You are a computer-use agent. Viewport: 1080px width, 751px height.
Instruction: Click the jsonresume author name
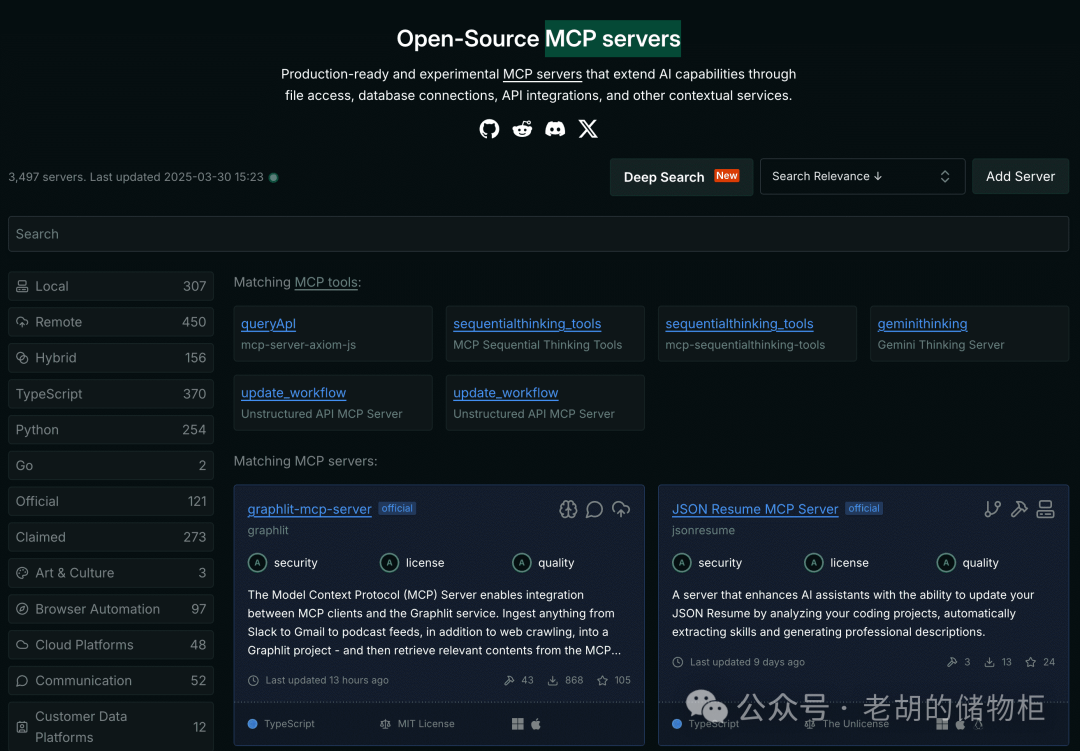point(703,531)
